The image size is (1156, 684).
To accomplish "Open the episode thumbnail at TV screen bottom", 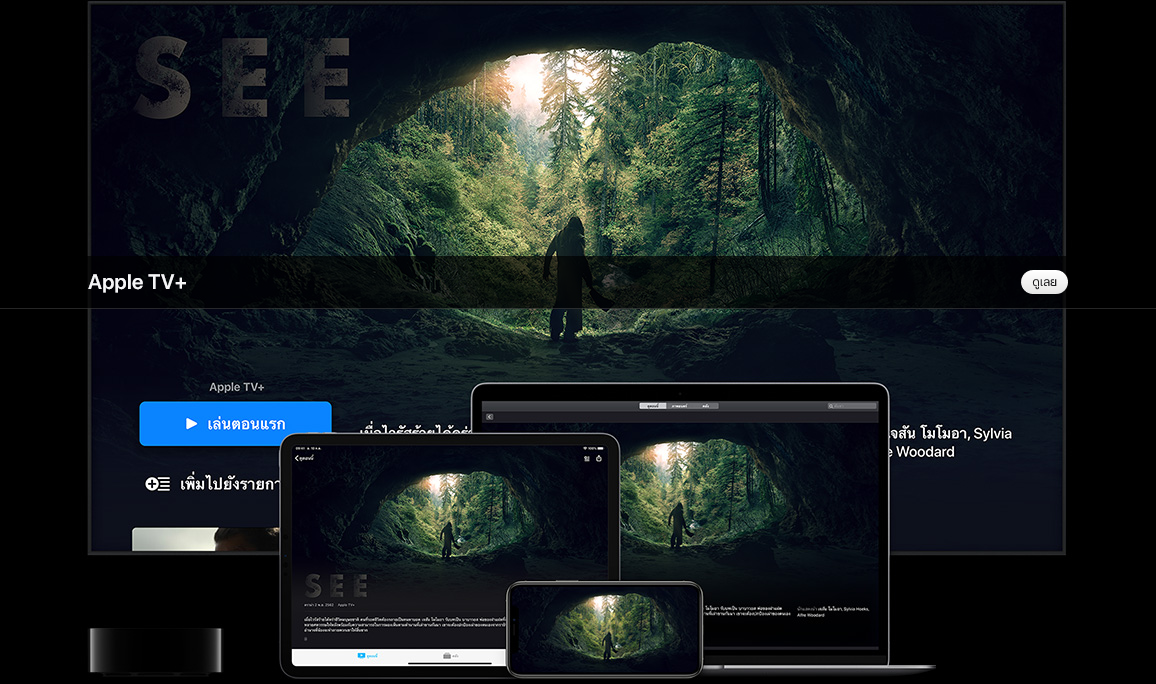I will click(205, 540).
